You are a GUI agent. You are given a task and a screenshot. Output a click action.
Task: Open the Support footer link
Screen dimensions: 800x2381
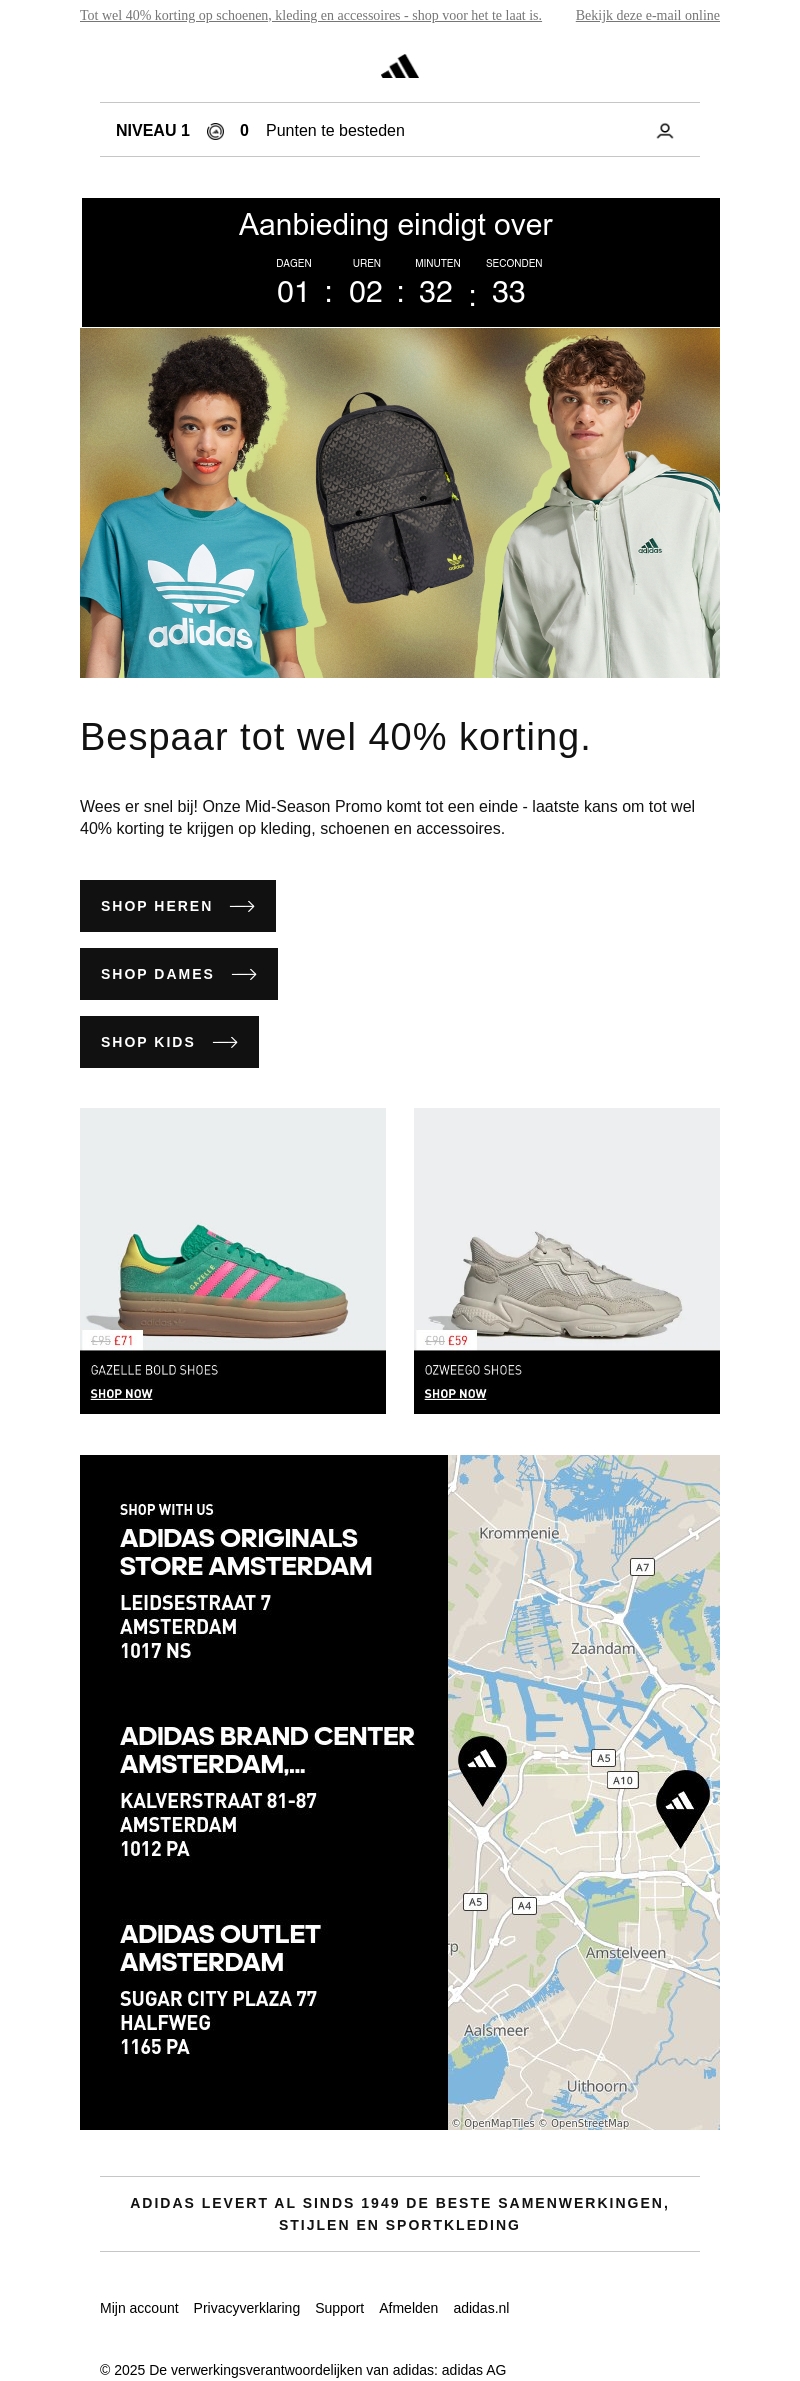(x=339, y=2308)
